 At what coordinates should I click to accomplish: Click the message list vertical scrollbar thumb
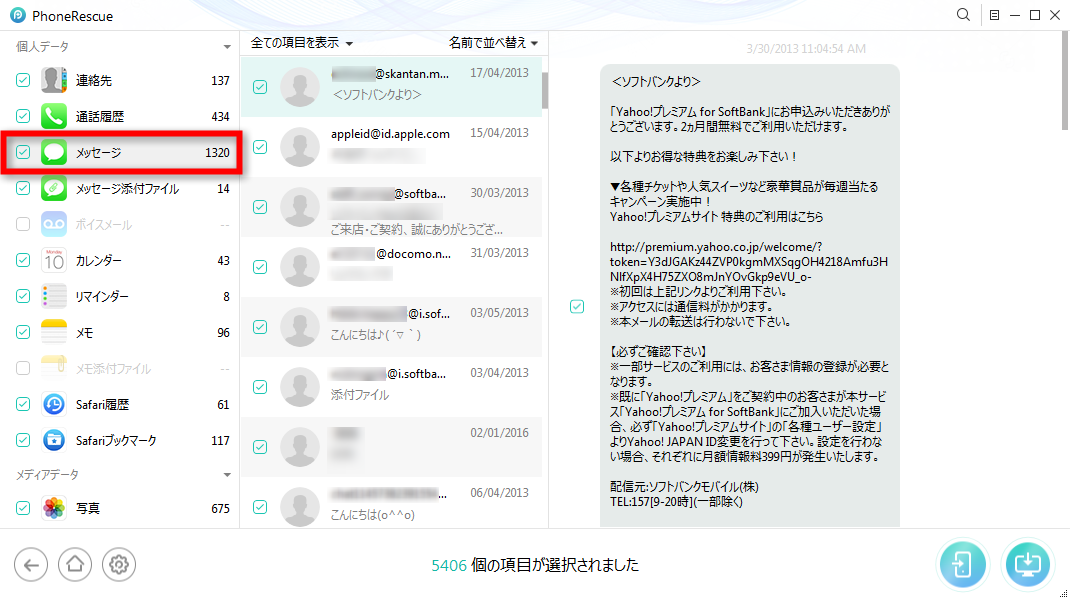545,90
